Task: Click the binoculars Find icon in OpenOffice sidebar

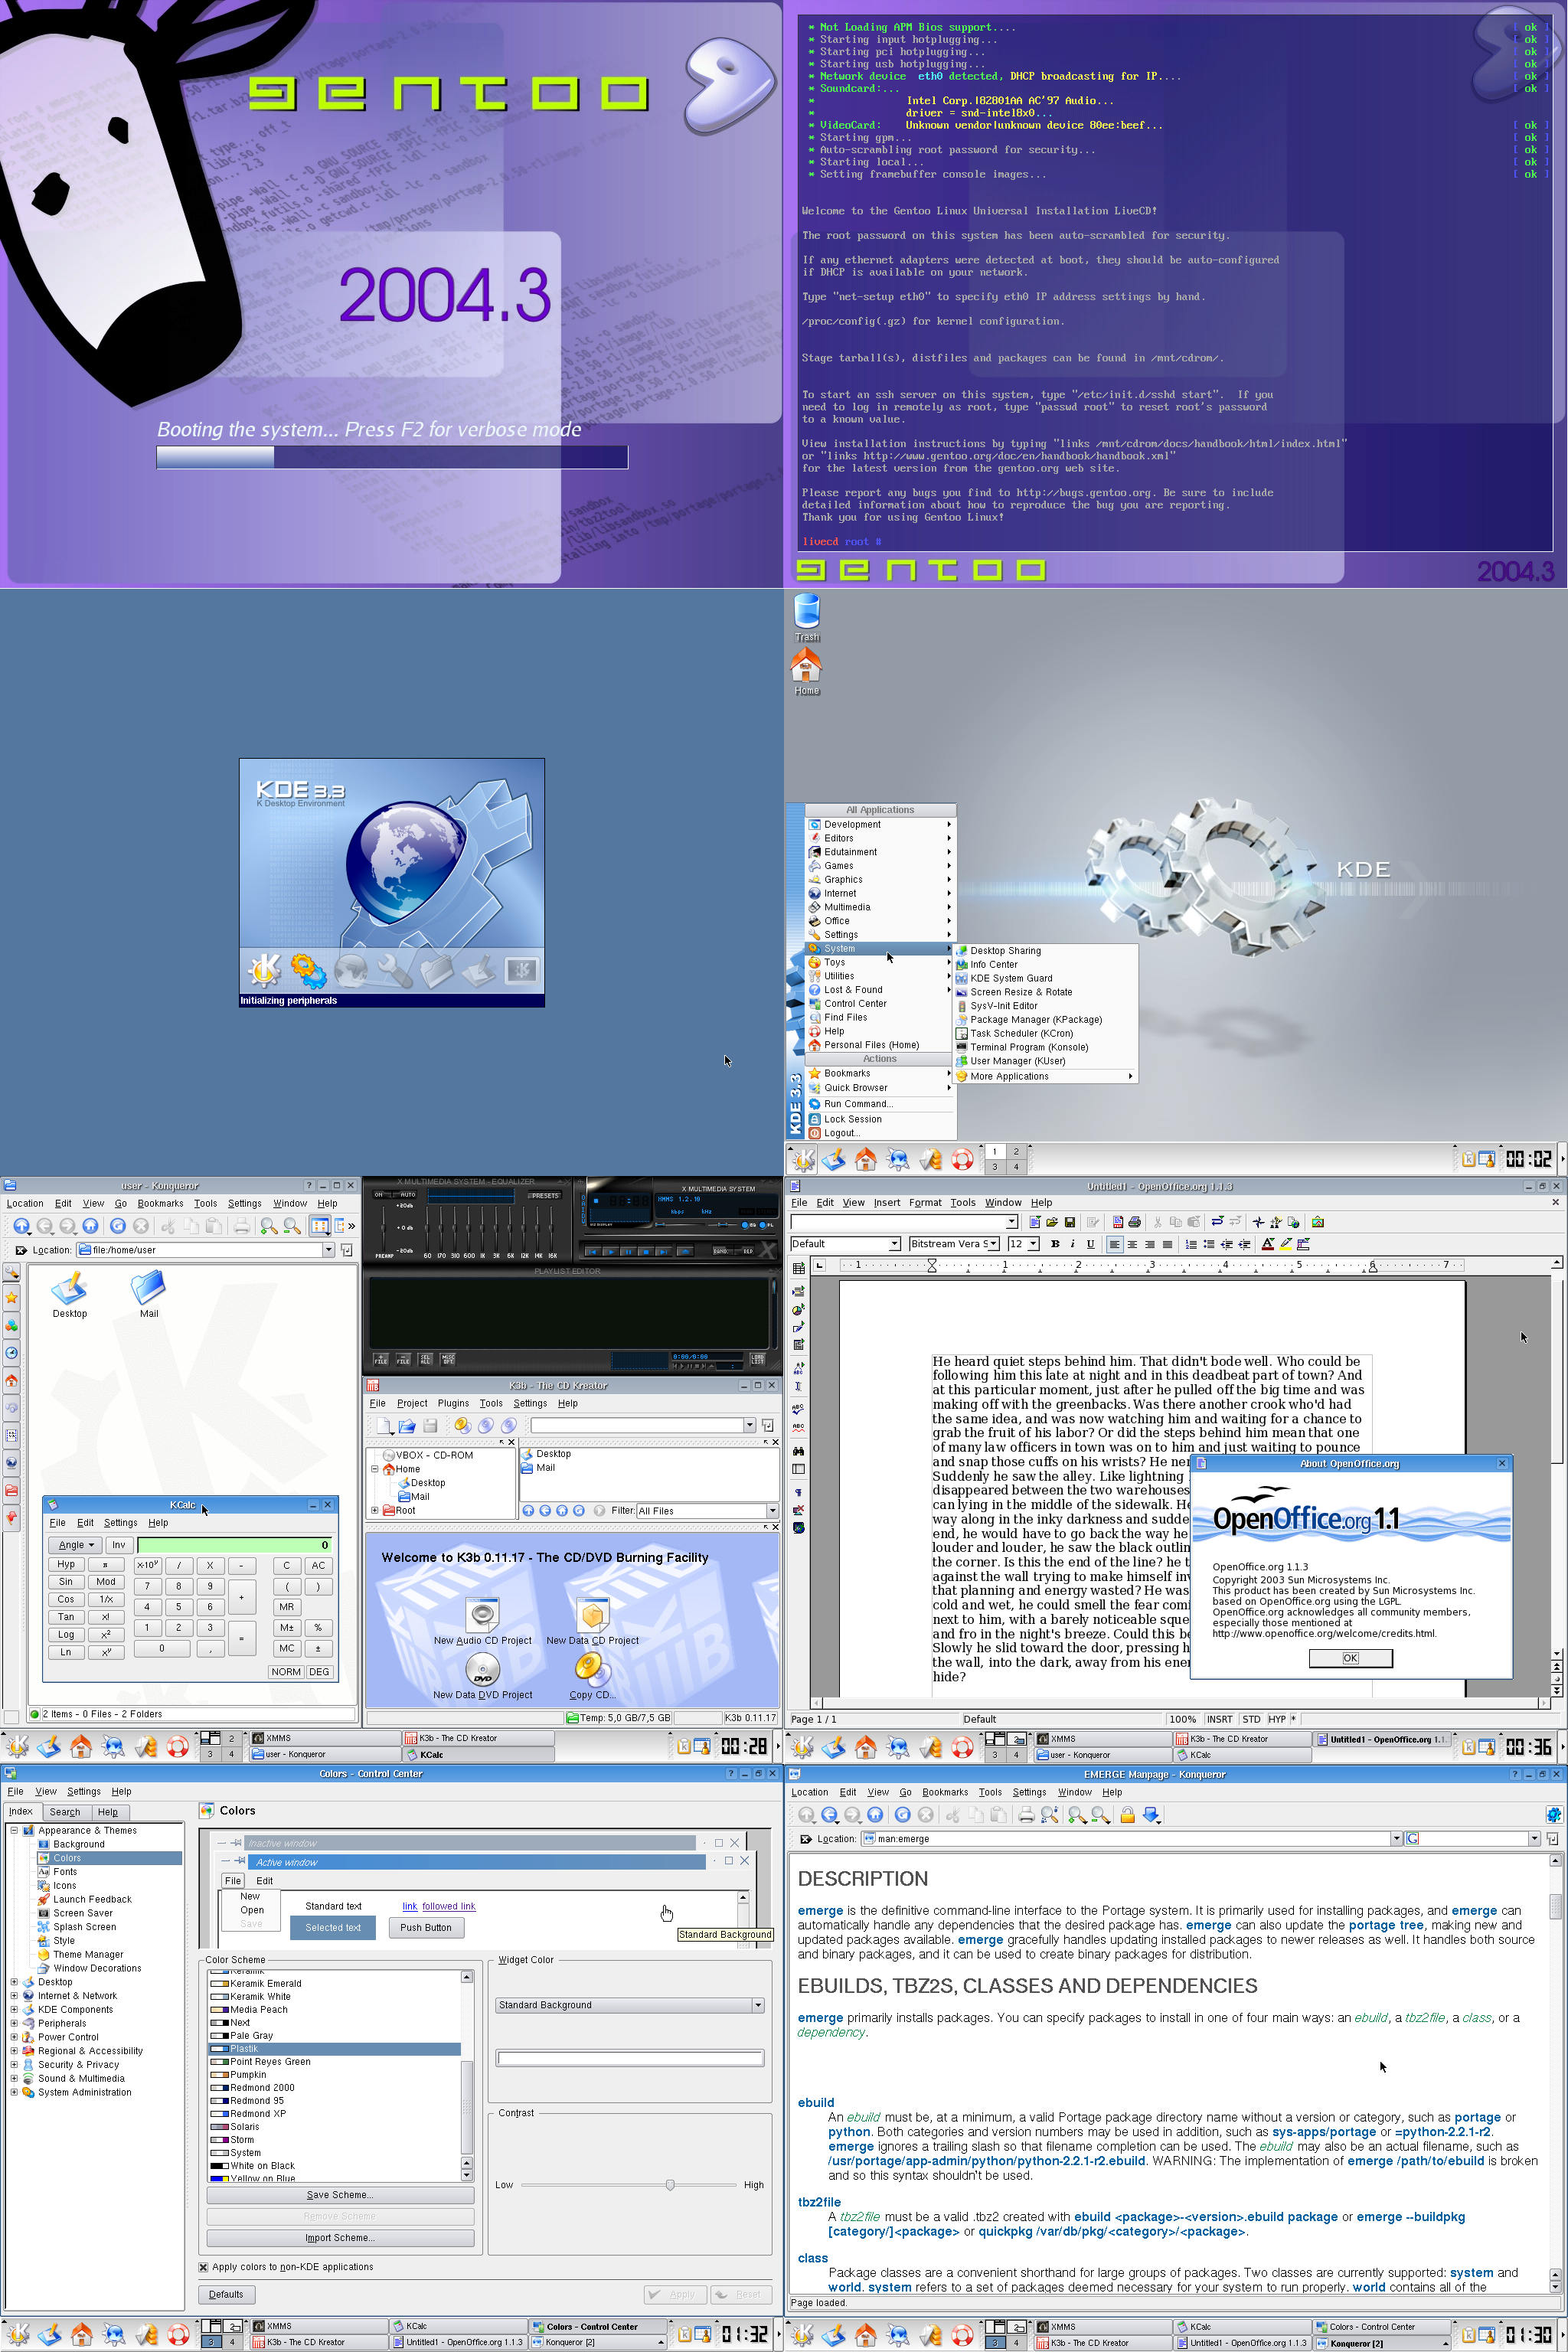Action: point(798,1451)
